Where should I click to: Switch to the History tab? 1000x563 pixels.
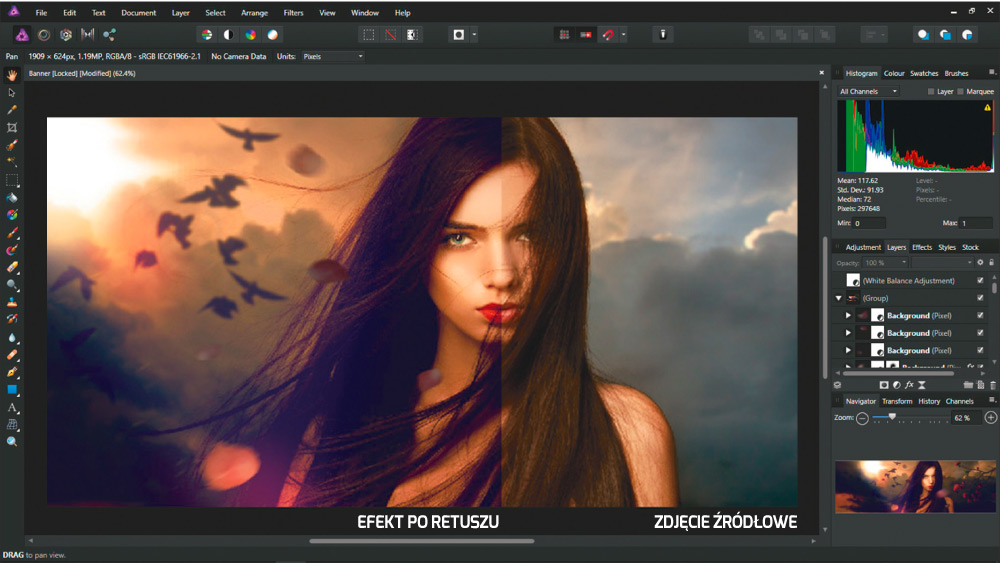[929, 401]
